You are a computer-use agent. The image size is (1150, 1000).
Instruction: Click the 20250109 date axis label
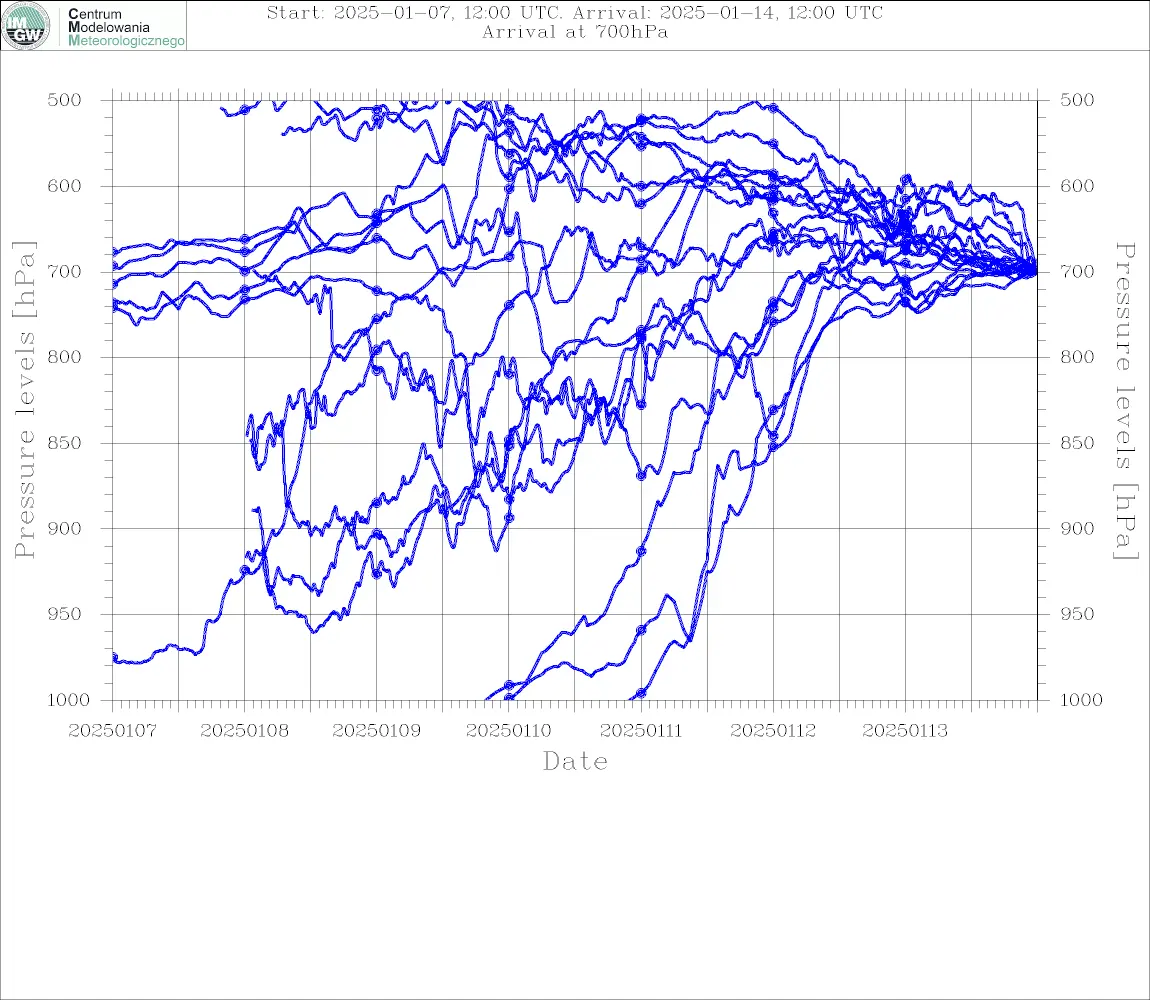tap(376, 731)
